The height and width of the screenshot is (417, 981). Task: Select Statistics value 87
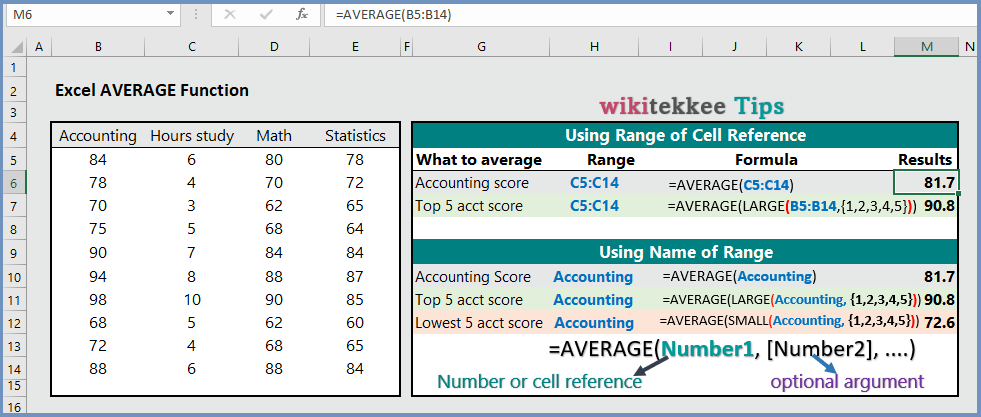pos(355,276)
